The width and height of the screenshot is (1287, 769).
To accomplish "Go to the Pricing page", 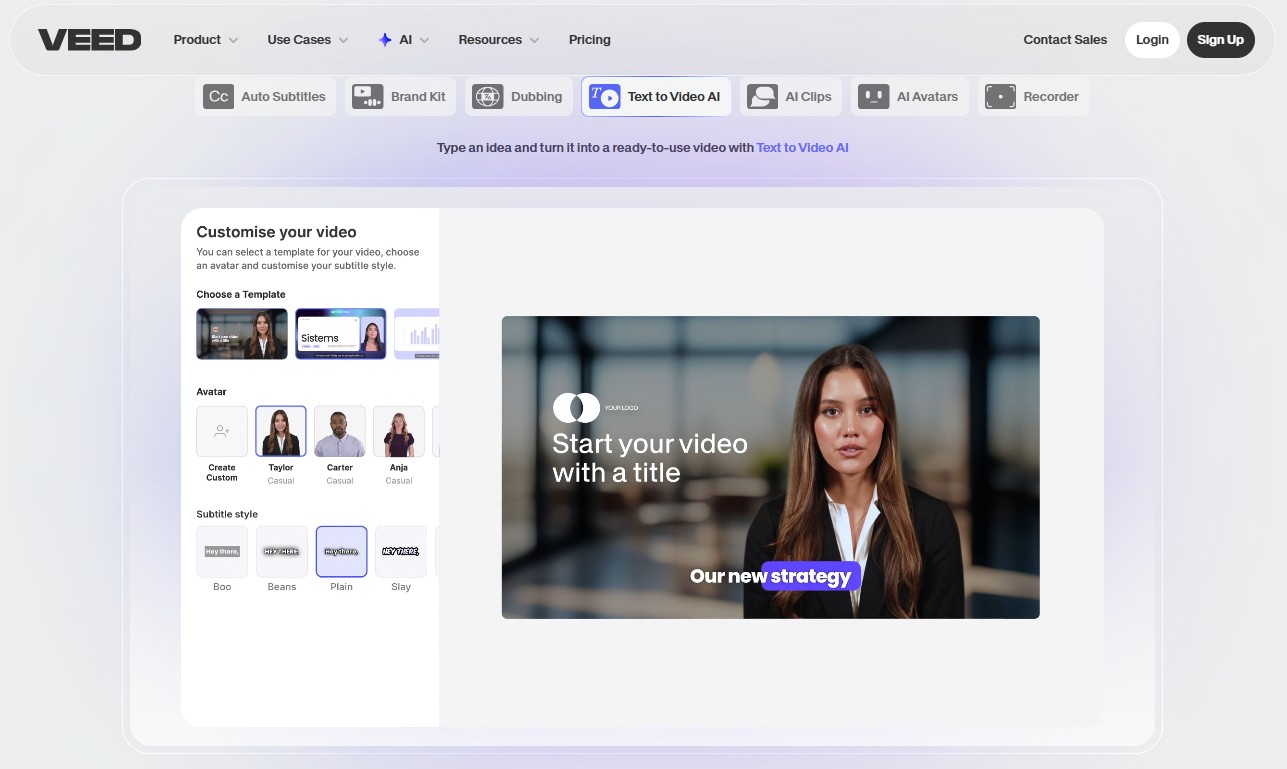I will [x=589, y=40].
